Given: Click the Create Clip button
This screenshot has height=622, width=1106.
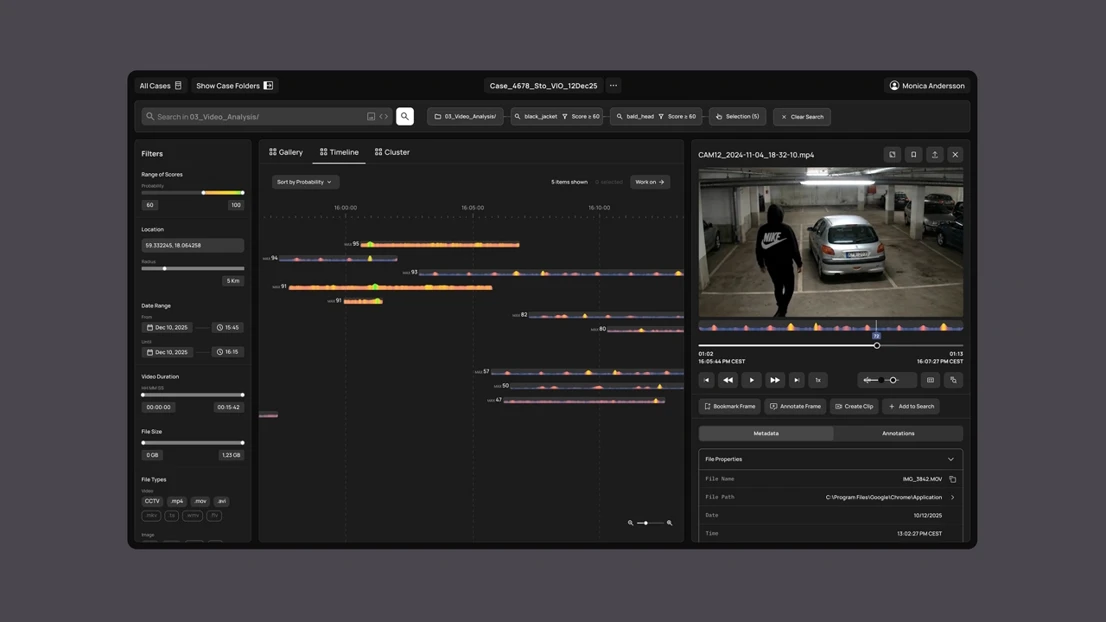Looking at the screenshot, I should (x=854, y=406).
